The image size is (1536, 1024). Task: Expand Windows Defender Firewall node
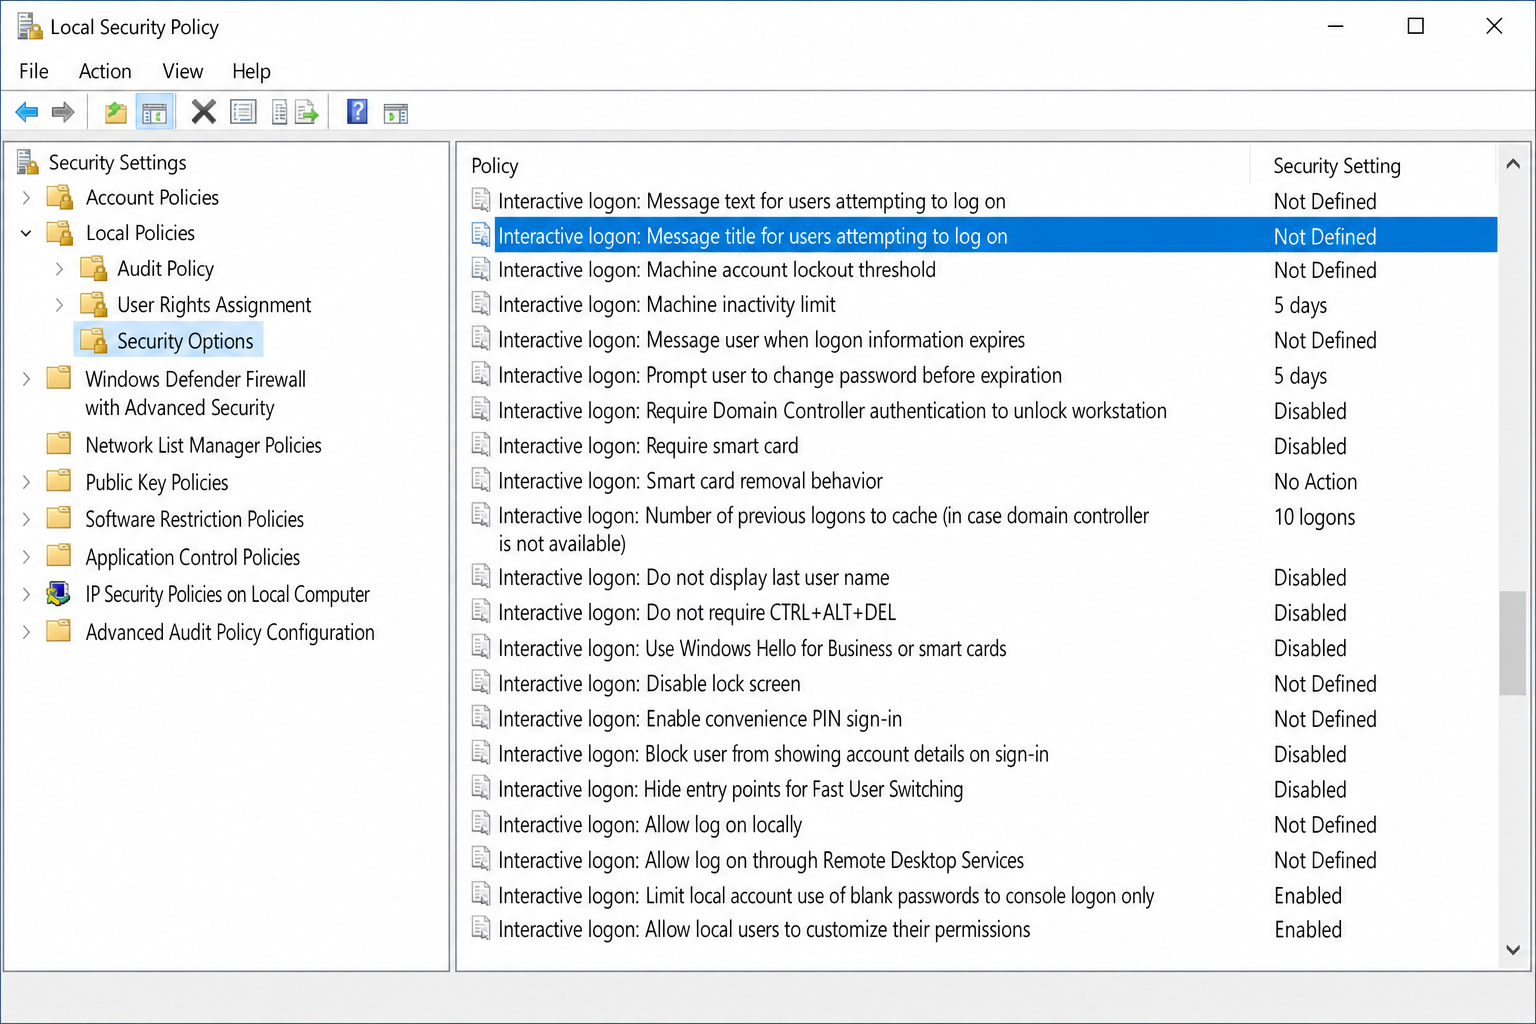pos(27,379)
